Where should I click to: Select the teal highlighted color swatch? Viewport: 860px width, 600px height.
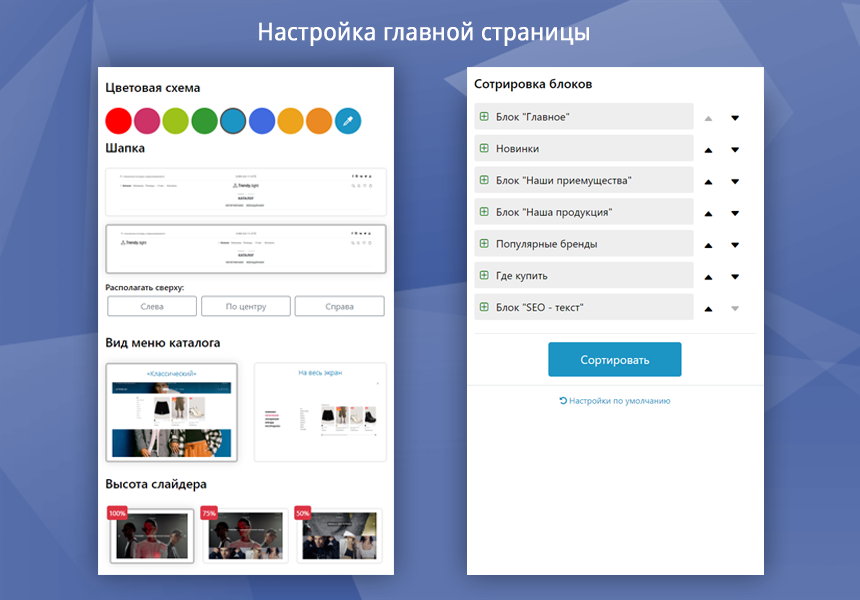233,120
